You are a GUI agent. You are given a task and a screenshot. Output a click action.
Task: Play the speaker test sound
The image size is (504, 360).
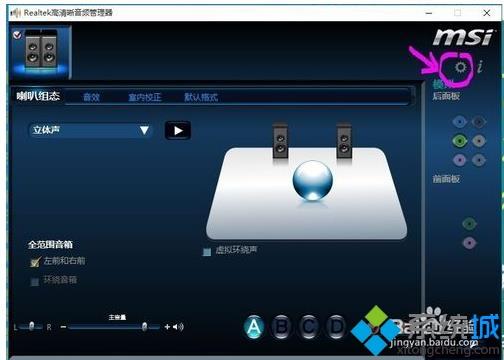[178, 130]
